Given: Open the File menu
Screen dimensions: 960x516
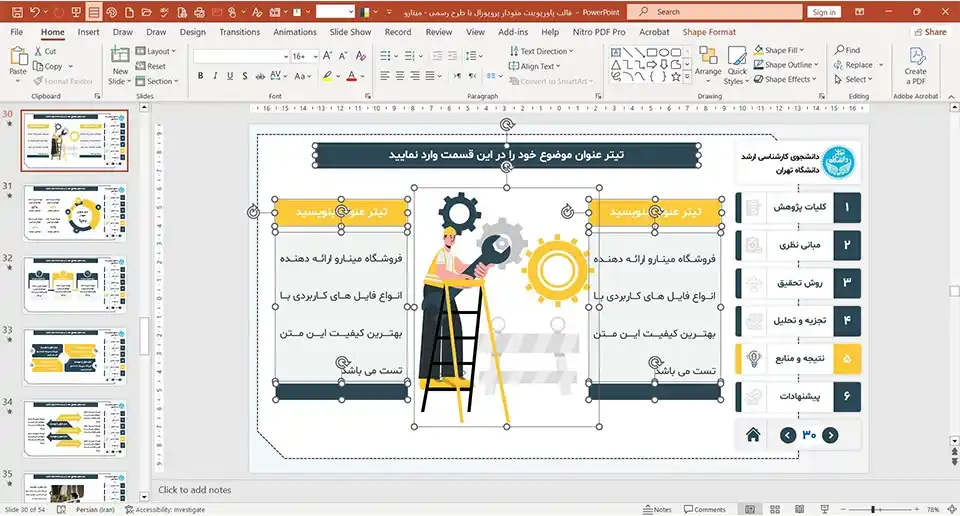Looking at the screenshot, I should tap(17, 32).
